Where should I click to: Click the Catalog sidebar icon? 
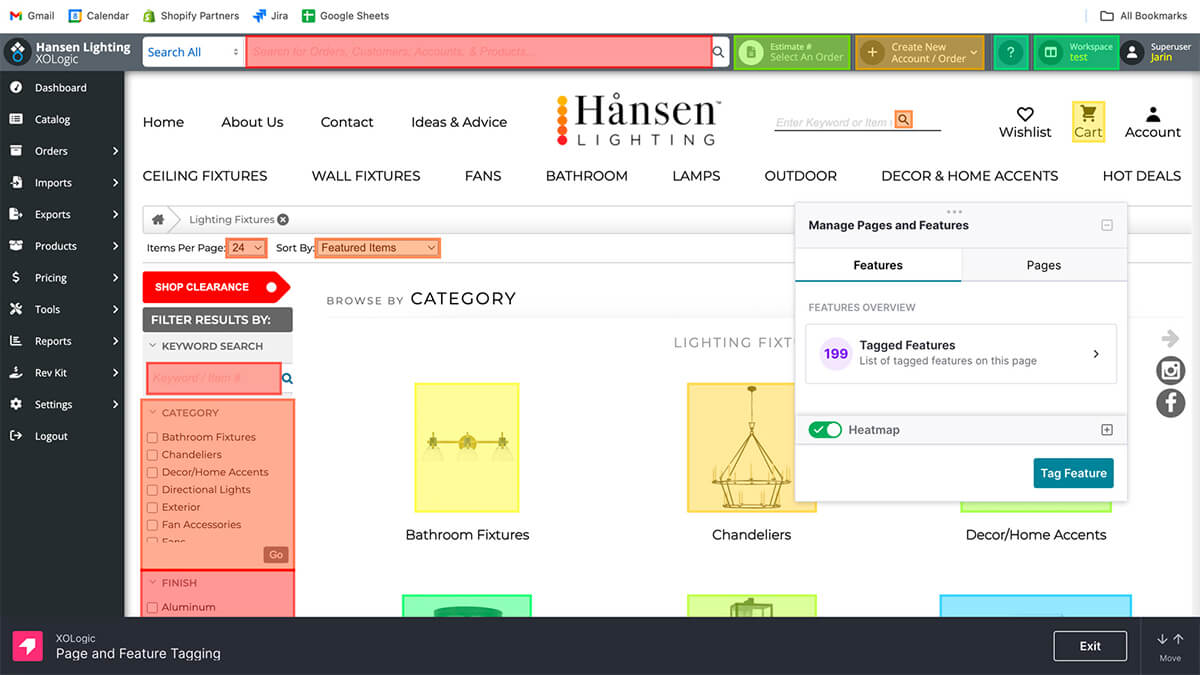[x=16, y=119]
